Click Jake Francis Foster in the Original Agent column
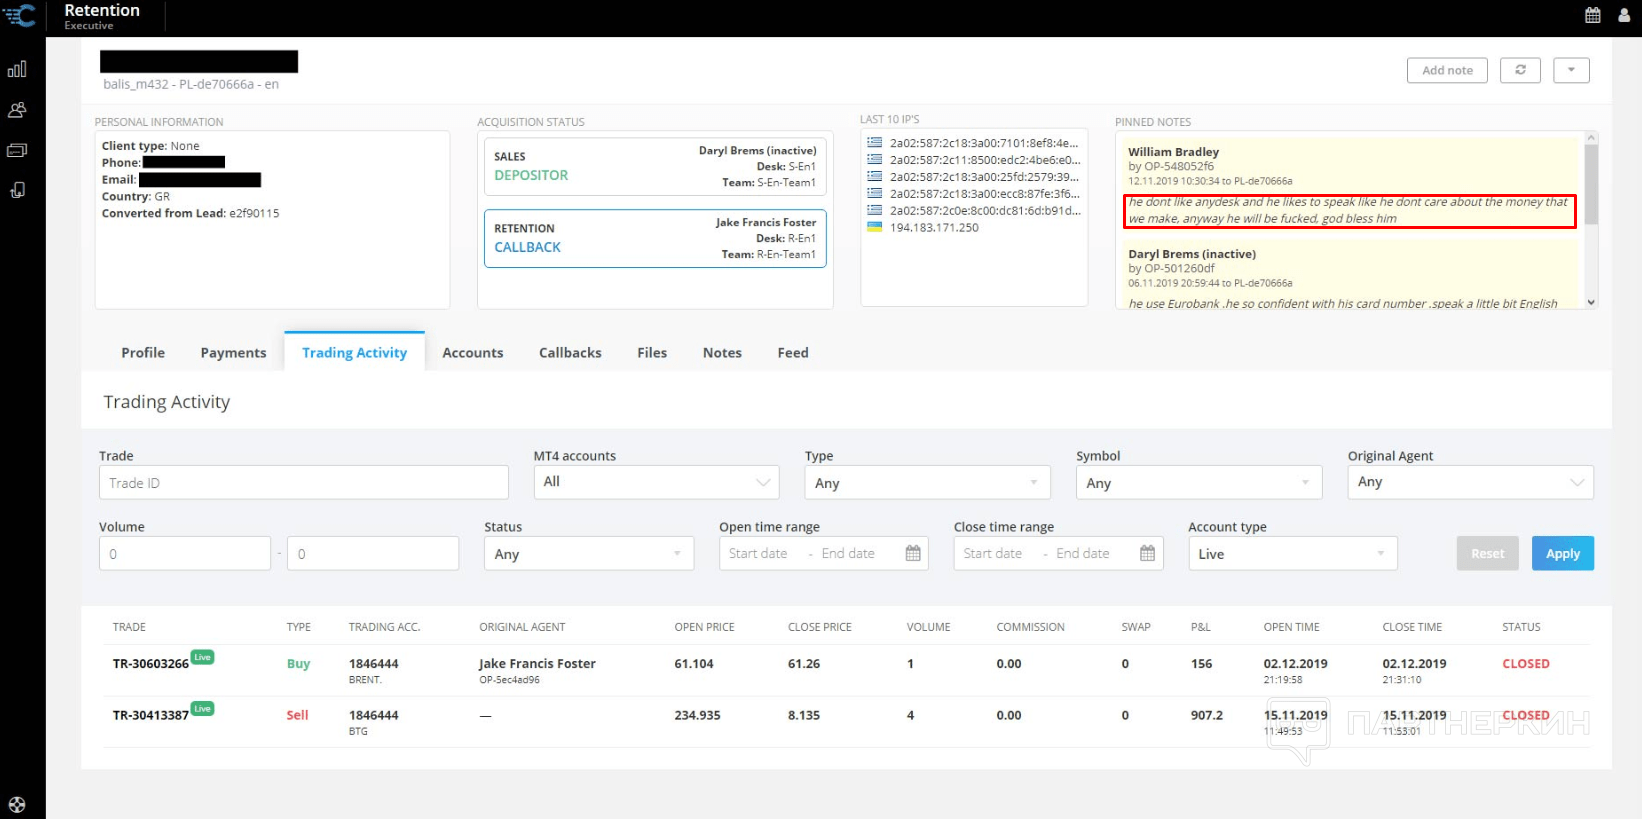 537,663
